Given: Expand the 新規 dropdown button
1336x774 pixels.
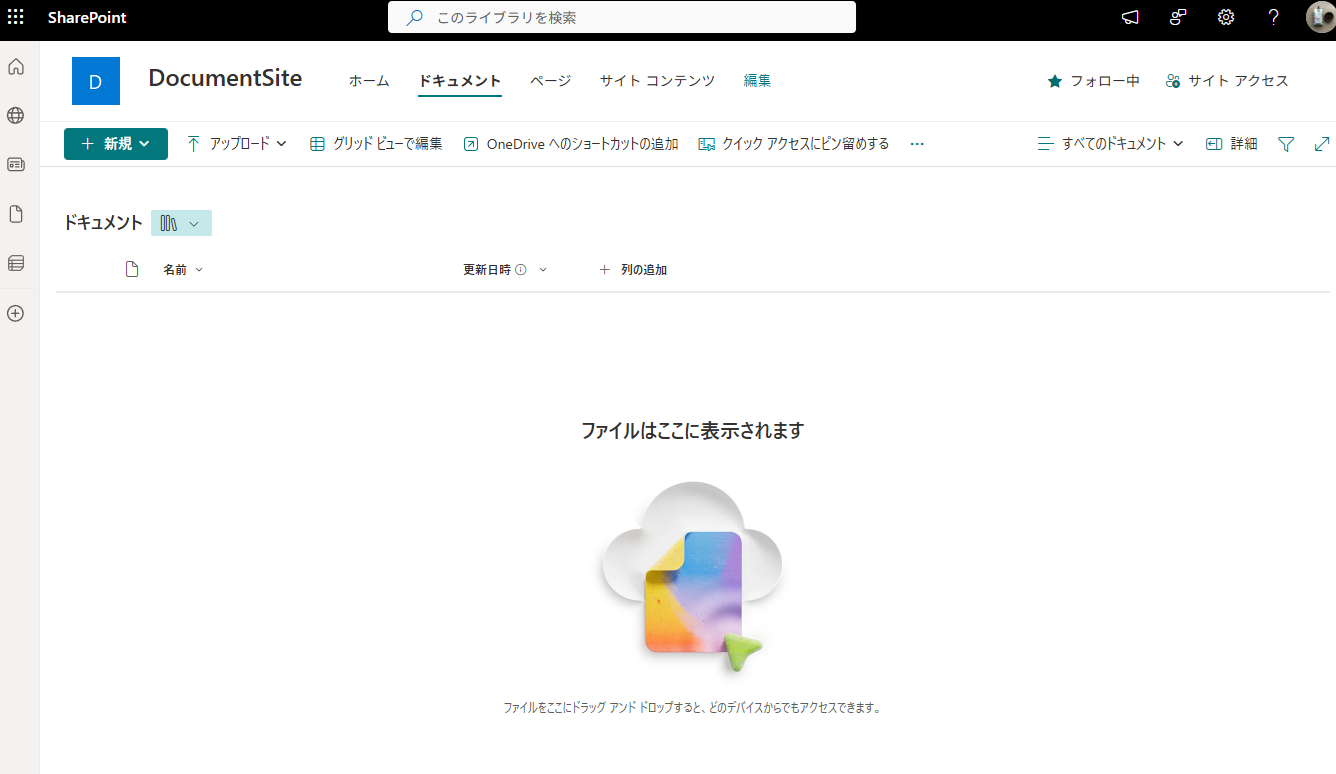Looking at the screenshot, I should tap(116, 144).
